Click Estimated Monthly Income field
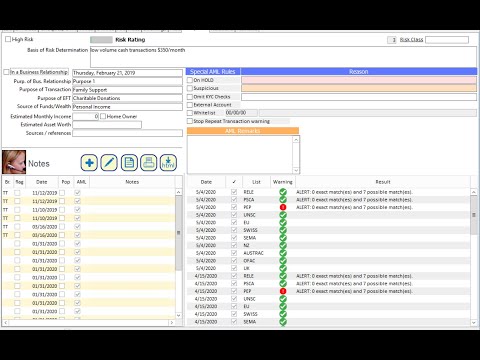This screenshot has width=480, height=360. (86, 117)
